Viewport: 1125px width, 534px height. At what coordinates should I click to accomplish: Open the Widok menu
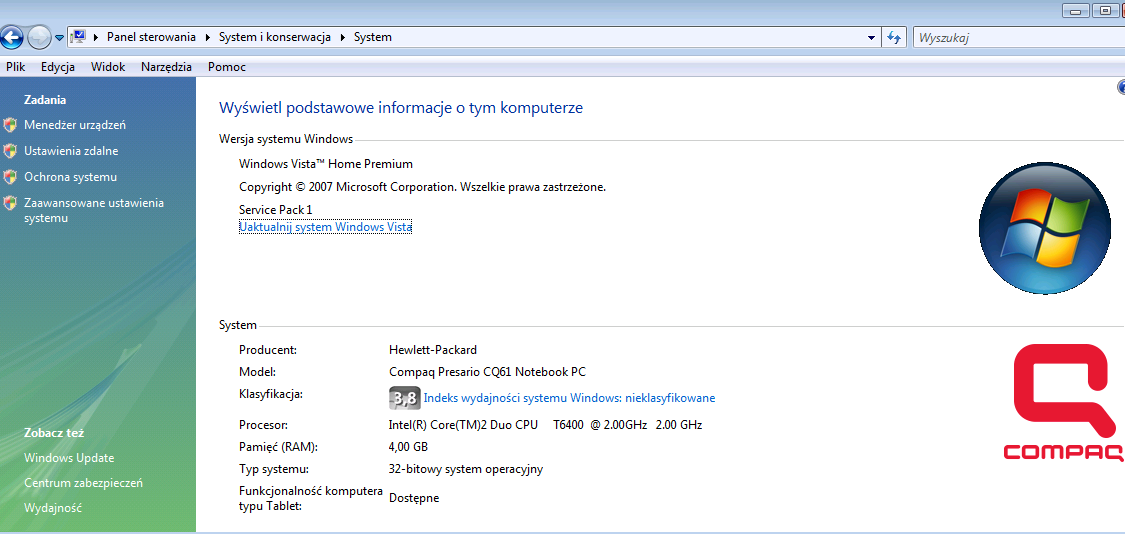(x=108, y=67)
